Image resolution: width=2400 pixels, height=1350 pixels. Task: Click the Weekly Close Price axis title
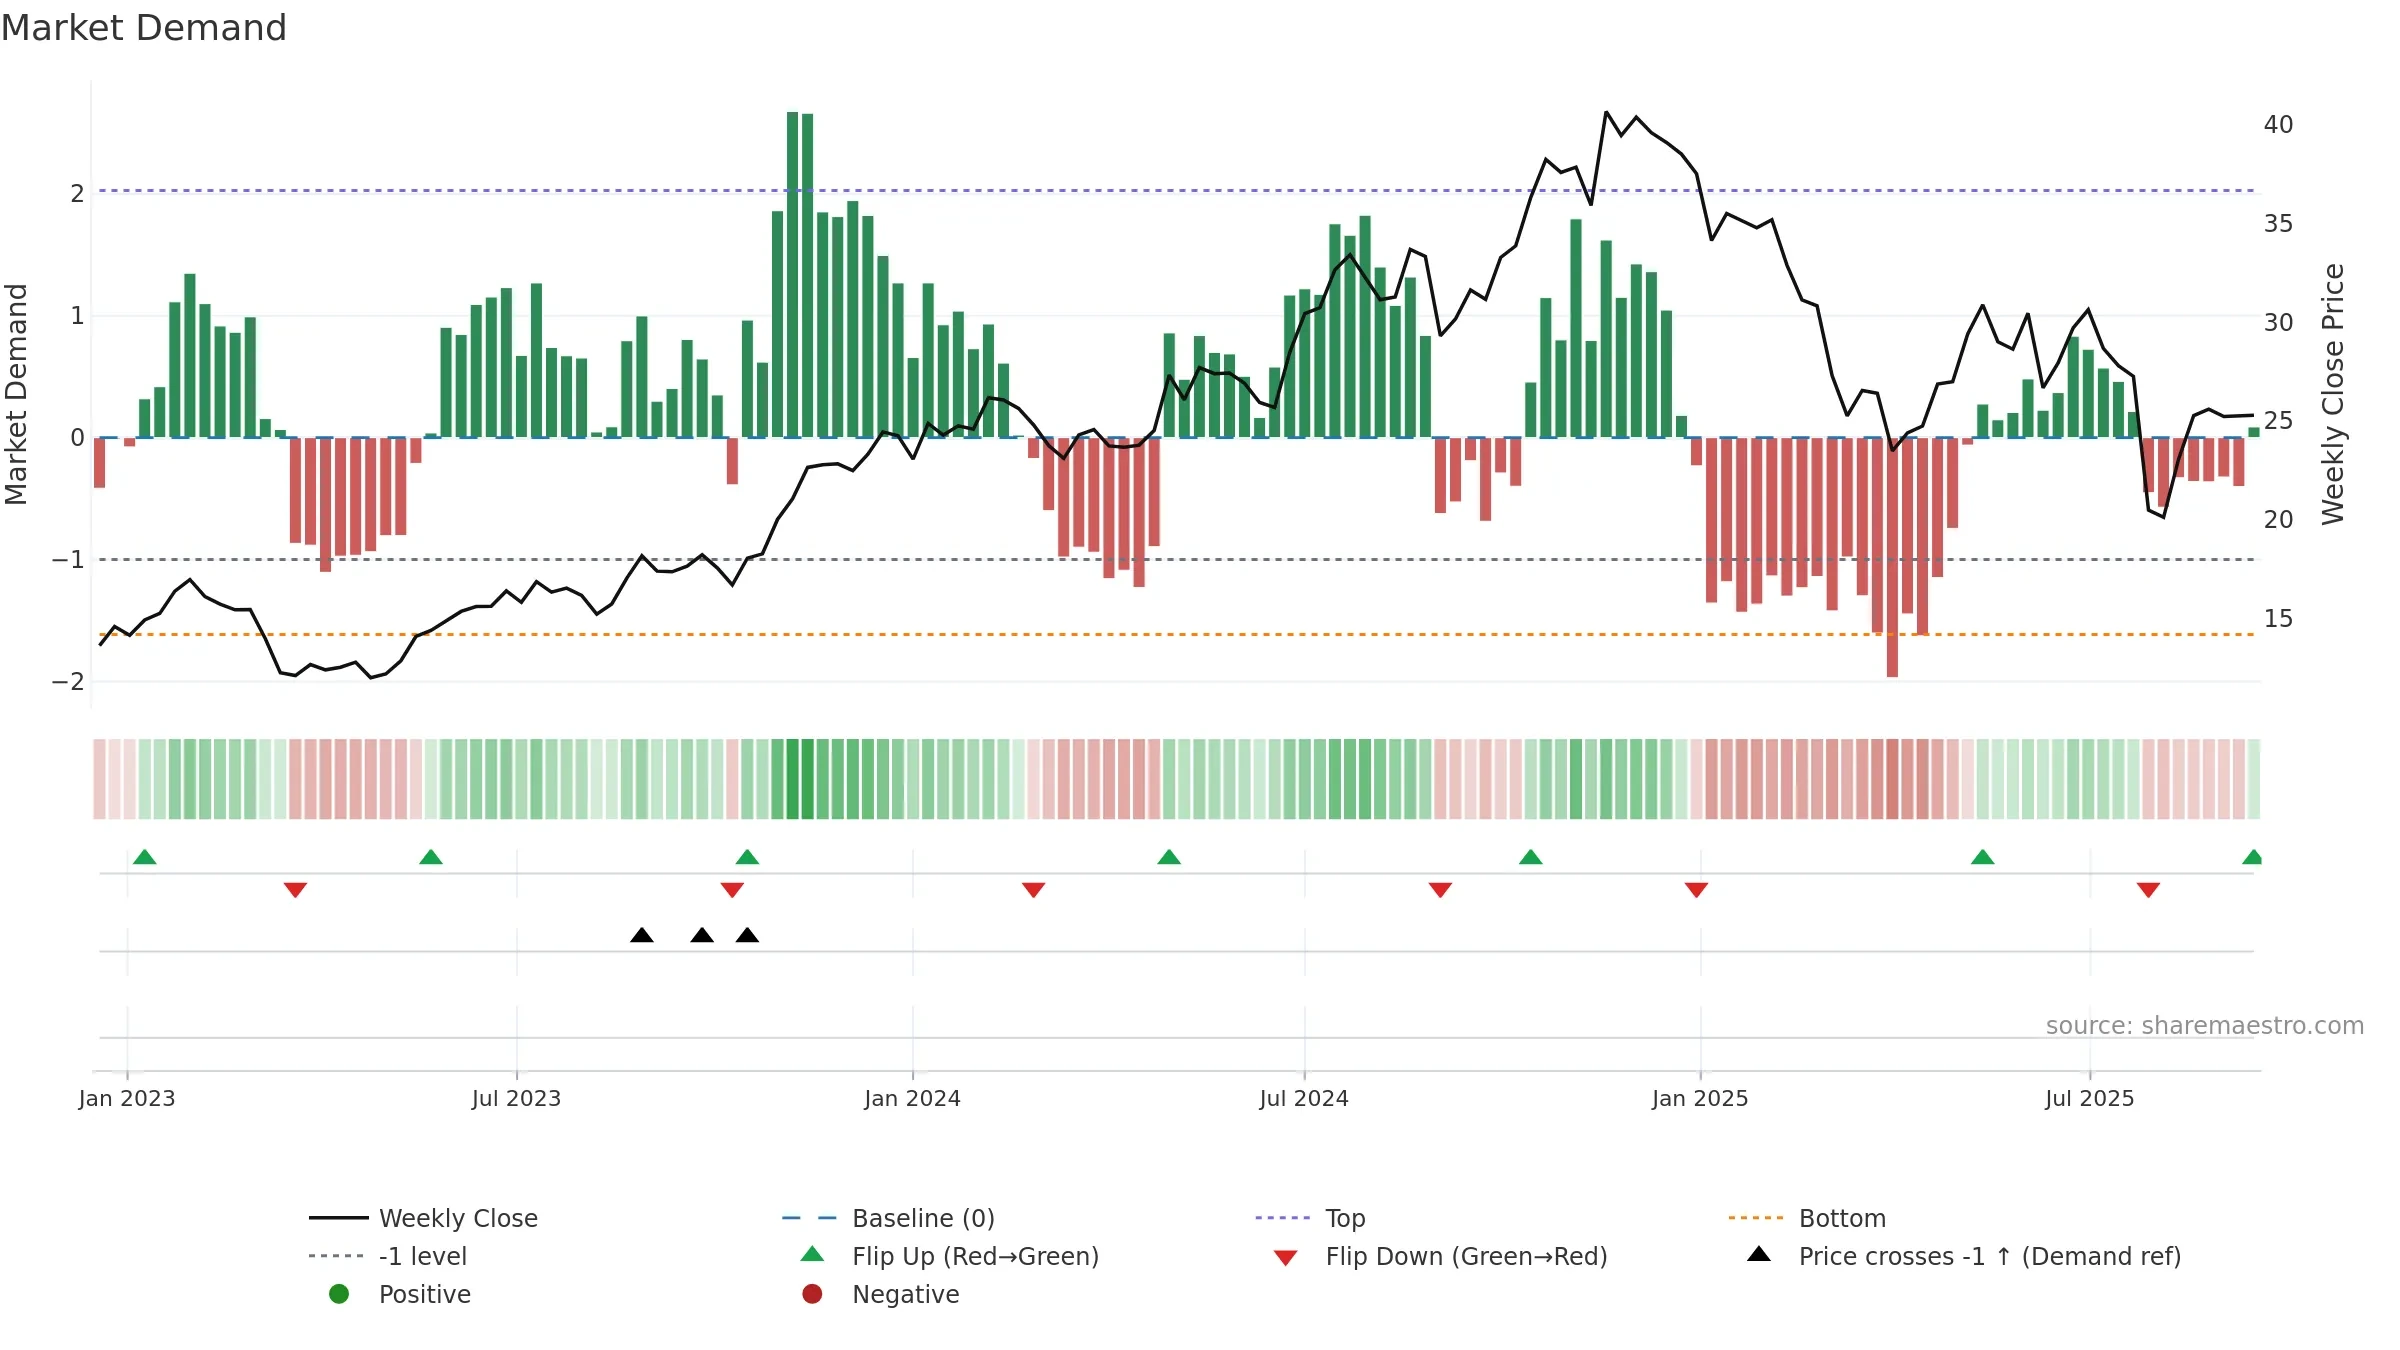(2333, 394)
